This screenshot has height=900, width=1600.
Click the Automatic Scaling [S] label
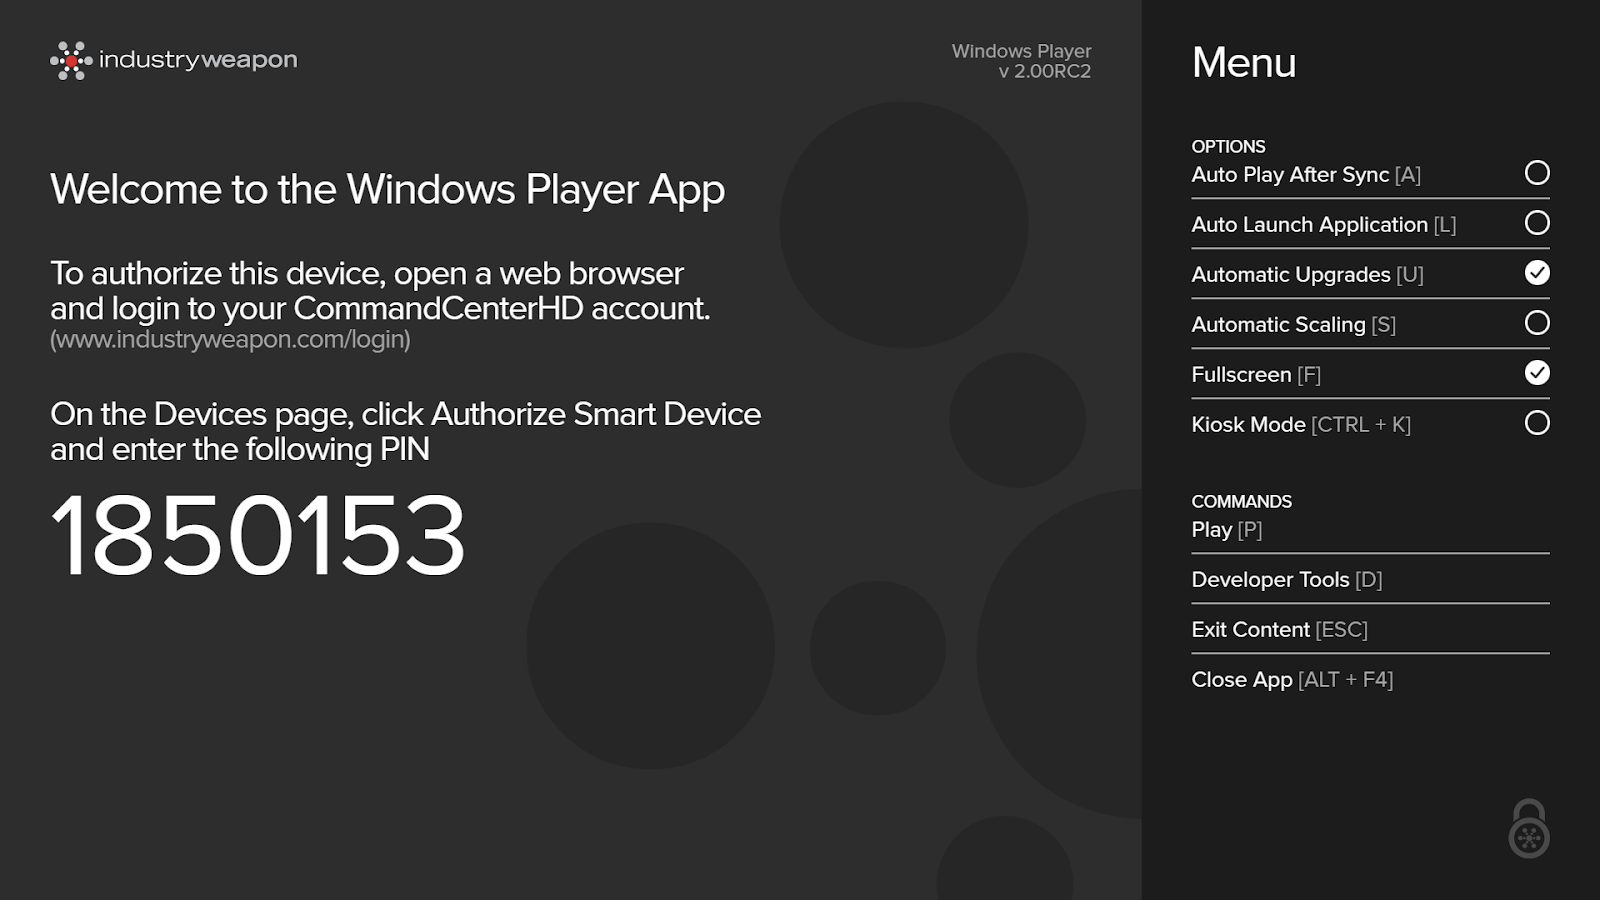[1294, 325]
